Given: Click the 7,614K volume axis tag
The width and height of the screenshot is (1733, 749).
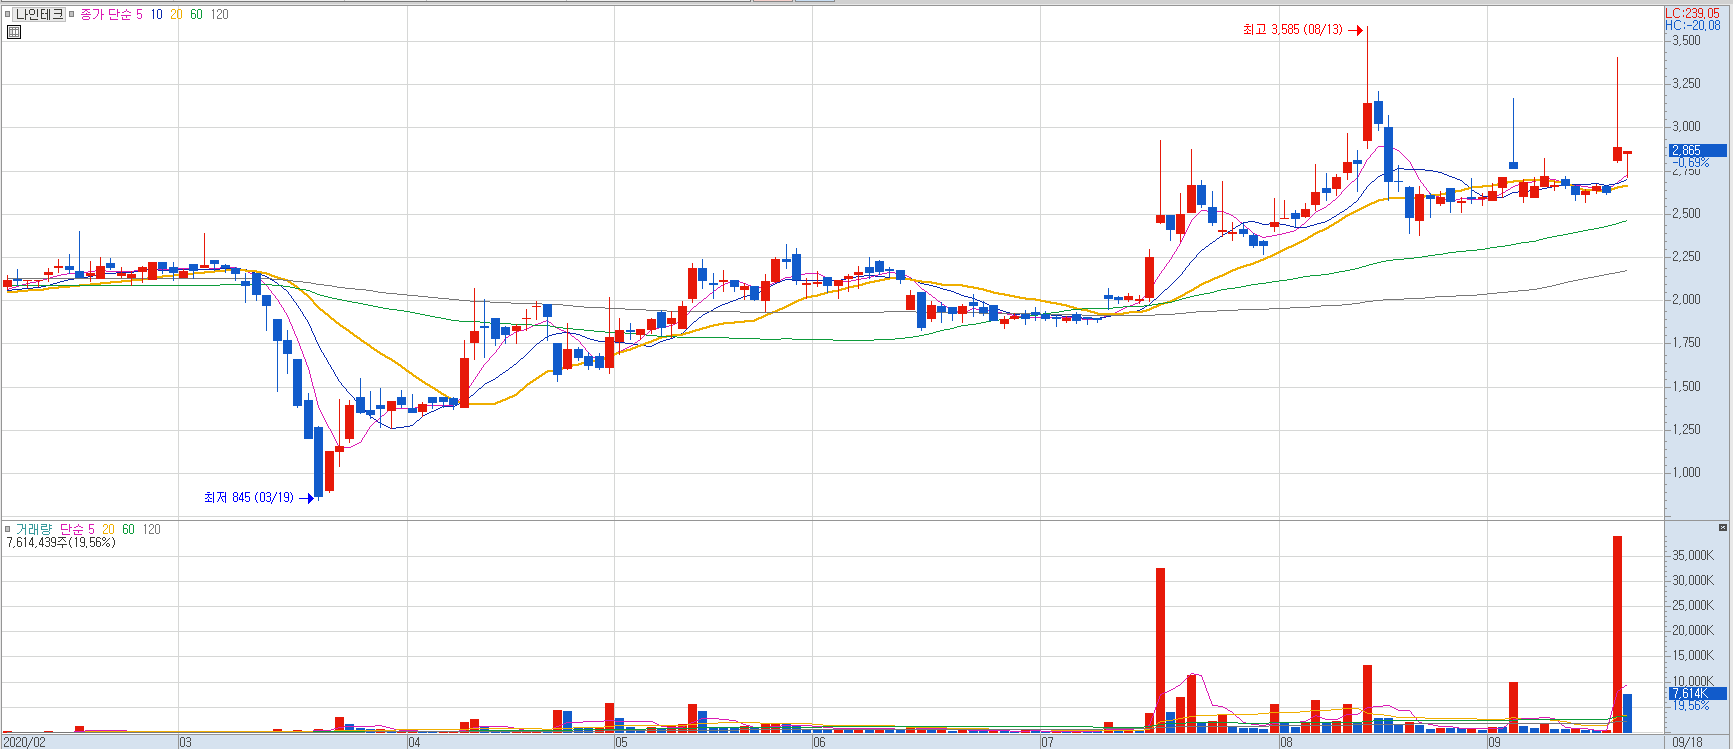Looking at the screenshot, I should coord(1697,693).
